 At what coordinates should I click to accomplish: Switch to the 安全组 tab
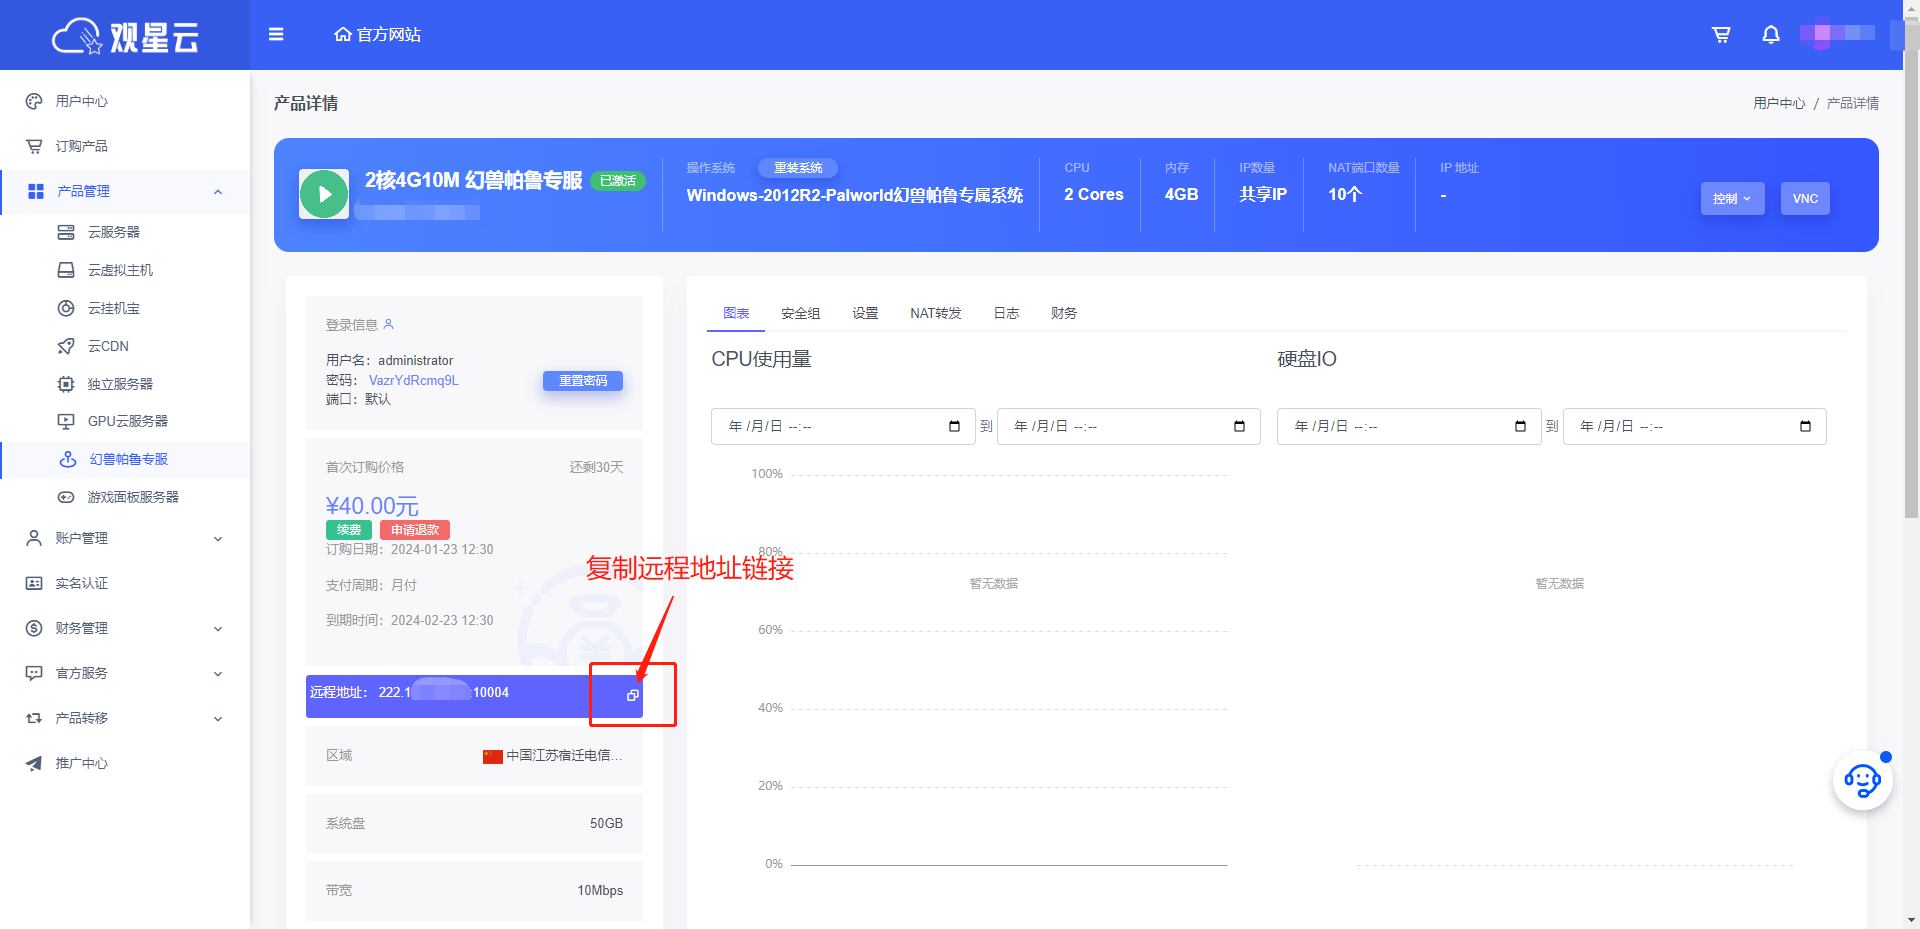click(800, 313)
